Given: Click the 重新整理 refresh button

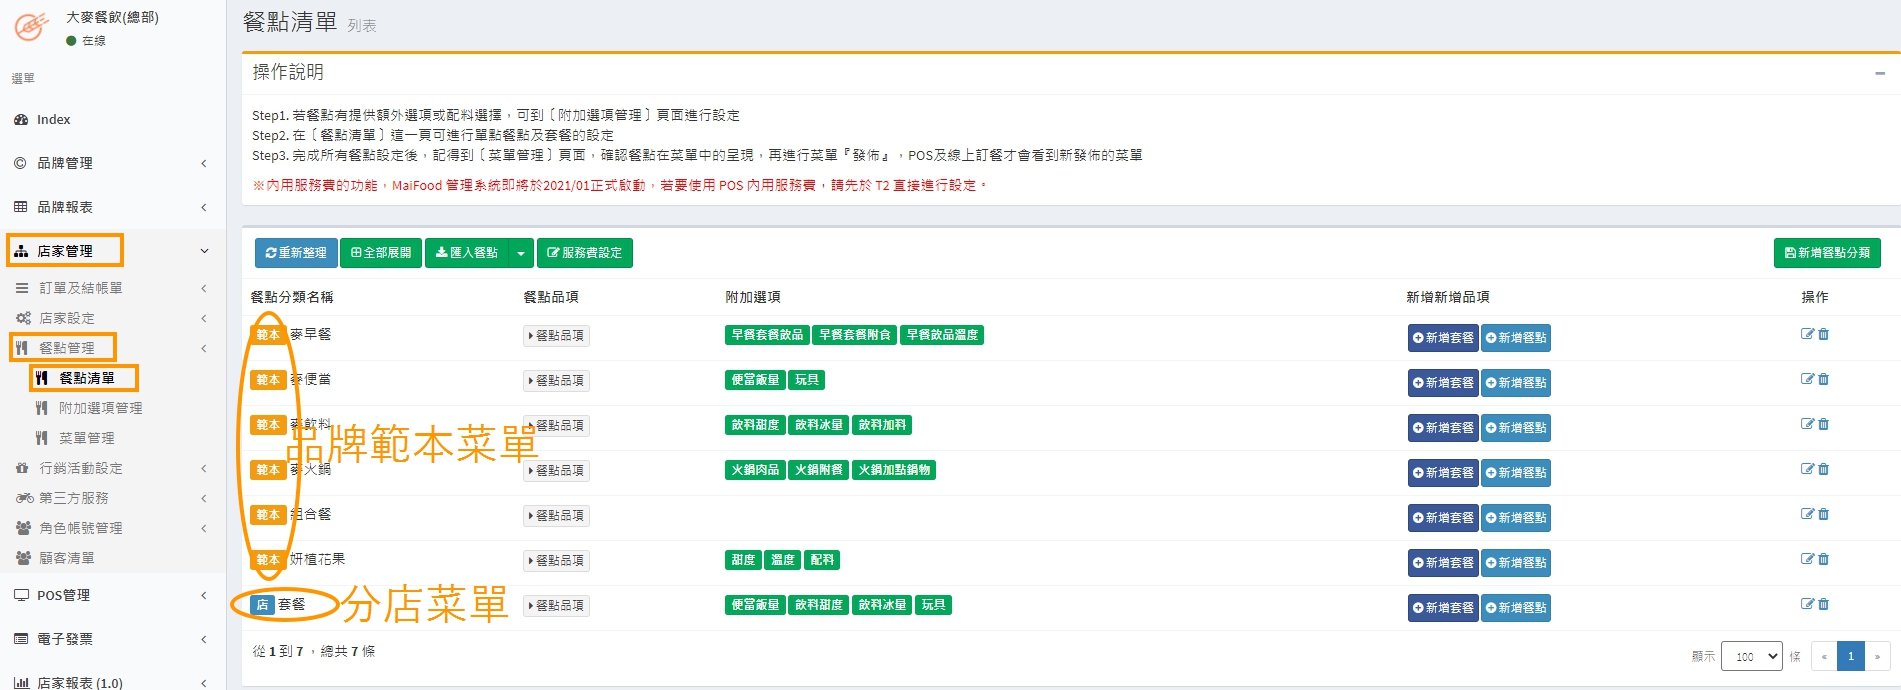Looking at the screenshot, I should click(x=296, y=253).
